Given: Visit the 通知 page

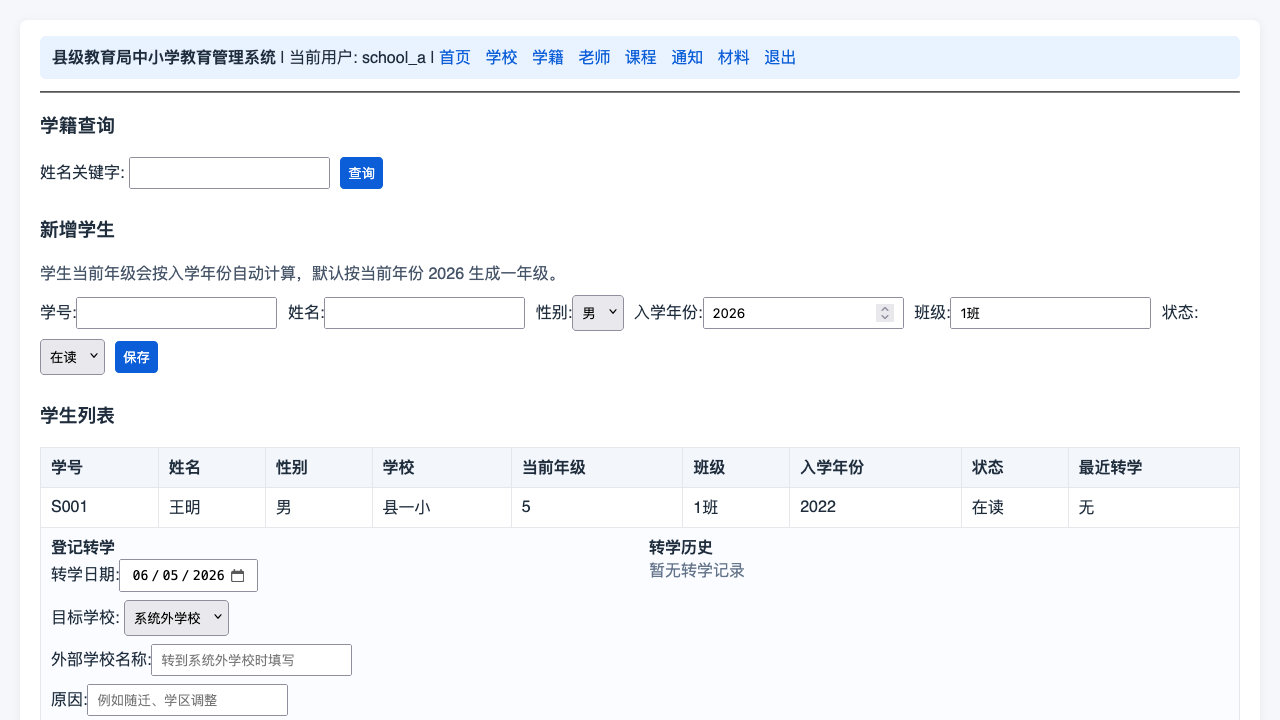Looking at the screenshot, I should point(687,57).
